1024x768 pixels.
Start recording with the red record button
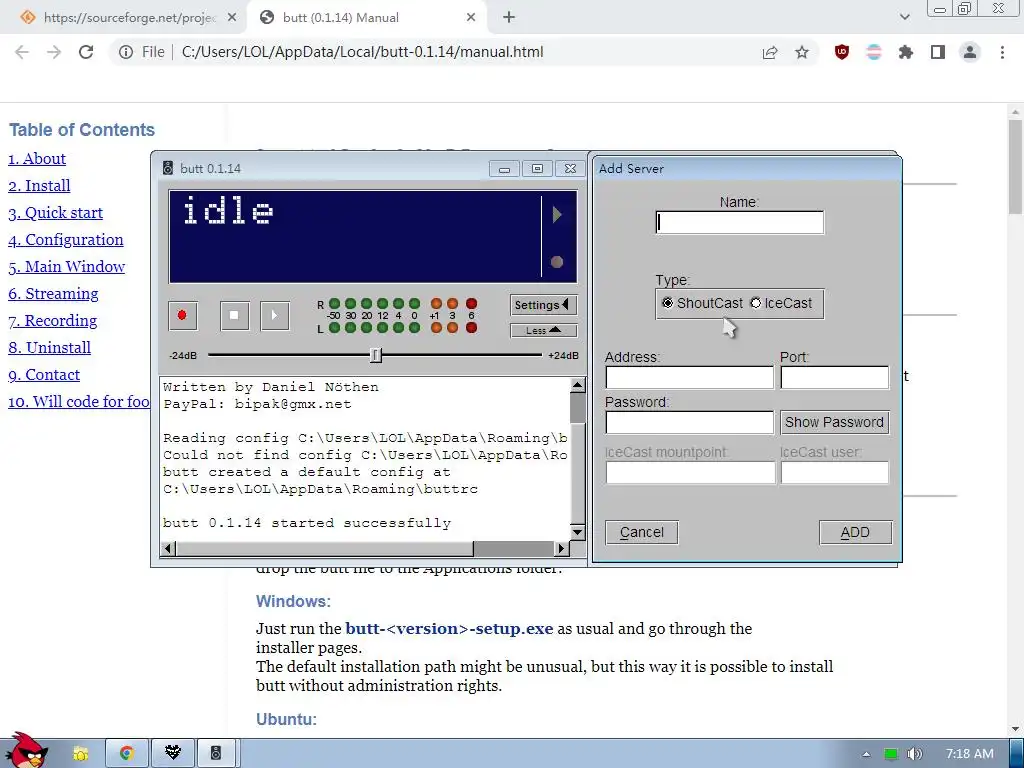point(182,315)
